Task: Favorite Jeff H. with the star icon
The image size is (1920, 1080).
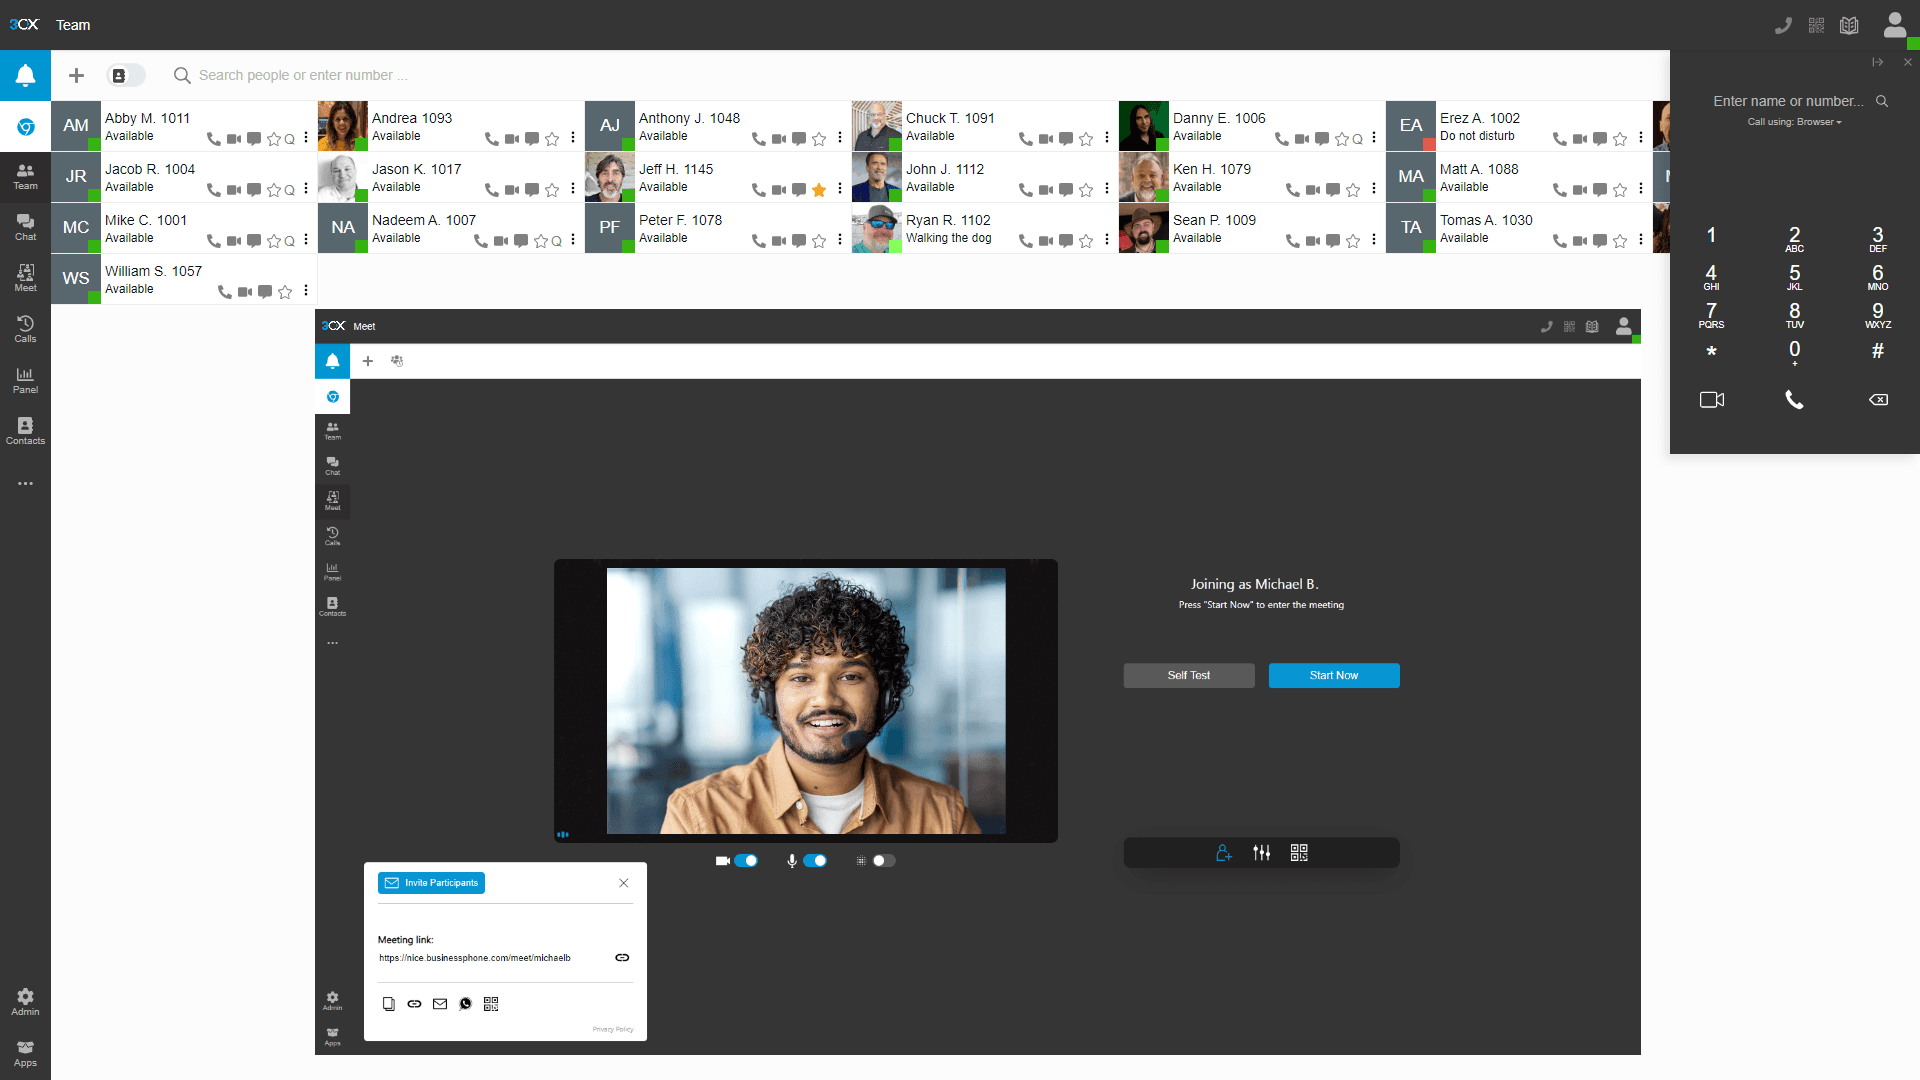Action: tap(819, 190)
